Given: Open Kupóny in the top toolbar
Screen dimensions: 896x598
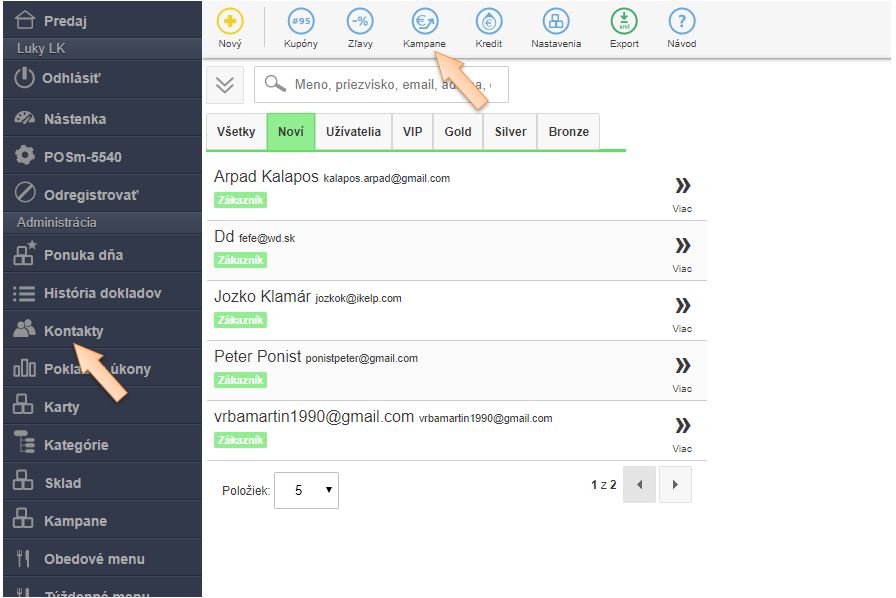Looking at the screenshot, I should pyautogui.click(x=301, y=22).
